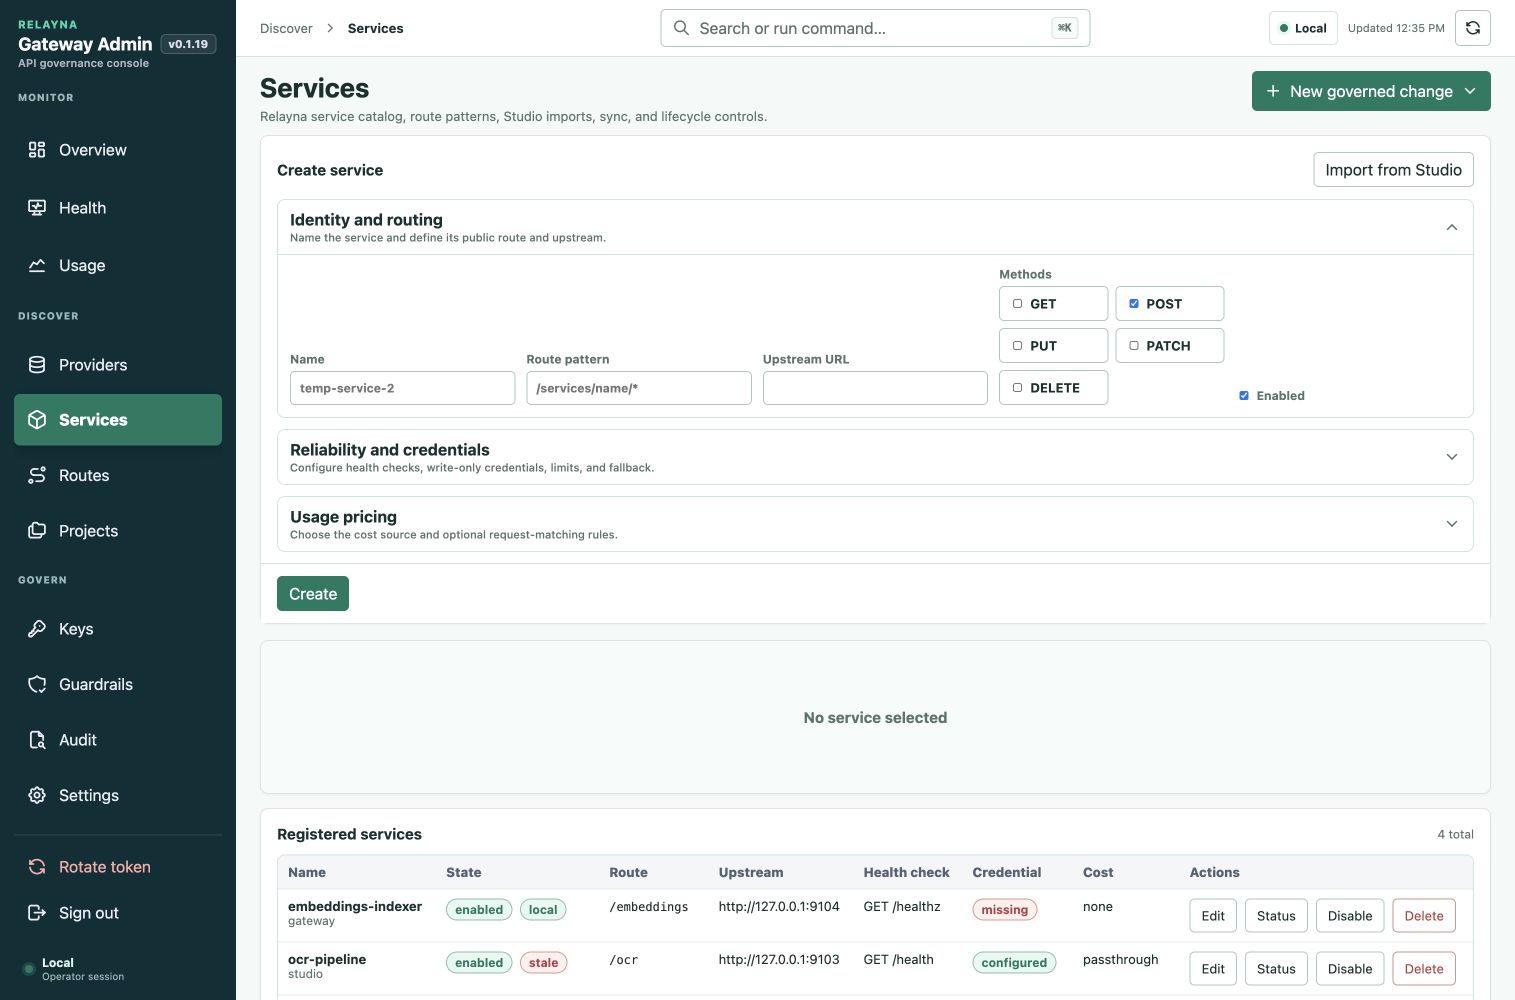The image size is (1515, 1000).
Task: Click the refresh icon button top right
Action: point(1473,28)
